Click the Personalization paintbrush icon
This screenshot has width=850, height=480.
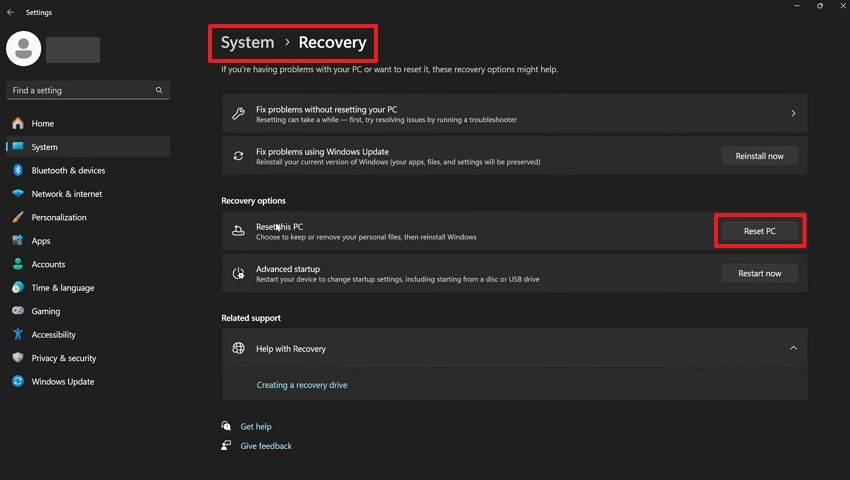[18, 217]
